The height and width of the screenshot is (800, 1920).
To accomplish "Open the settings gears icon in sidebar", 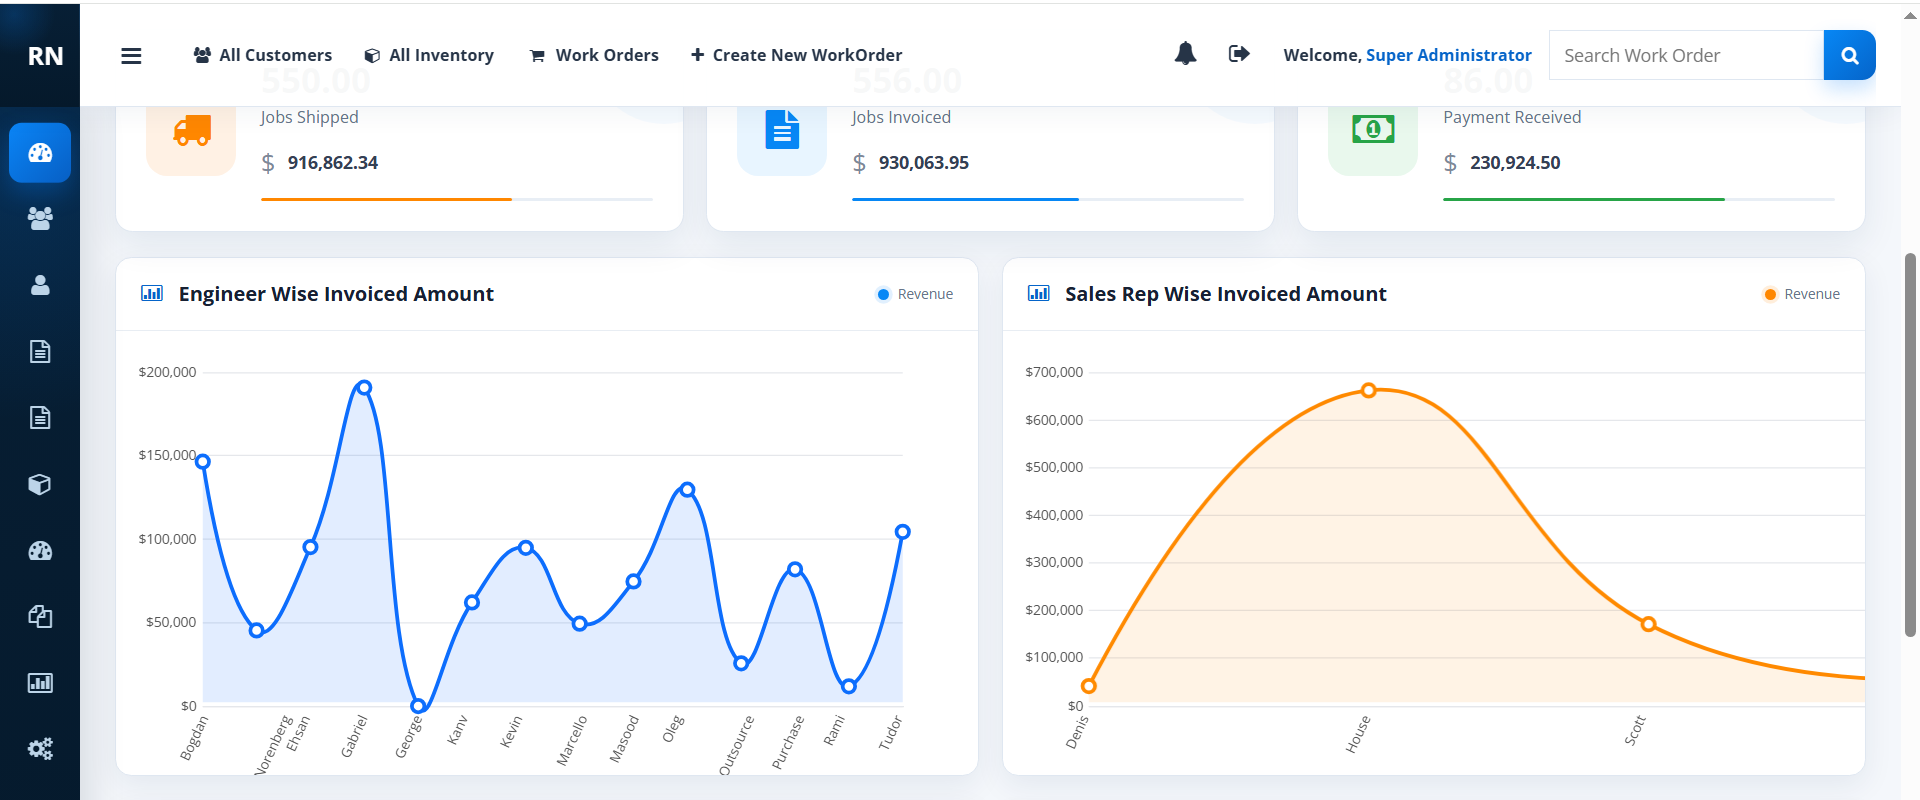I will [40, 749].
